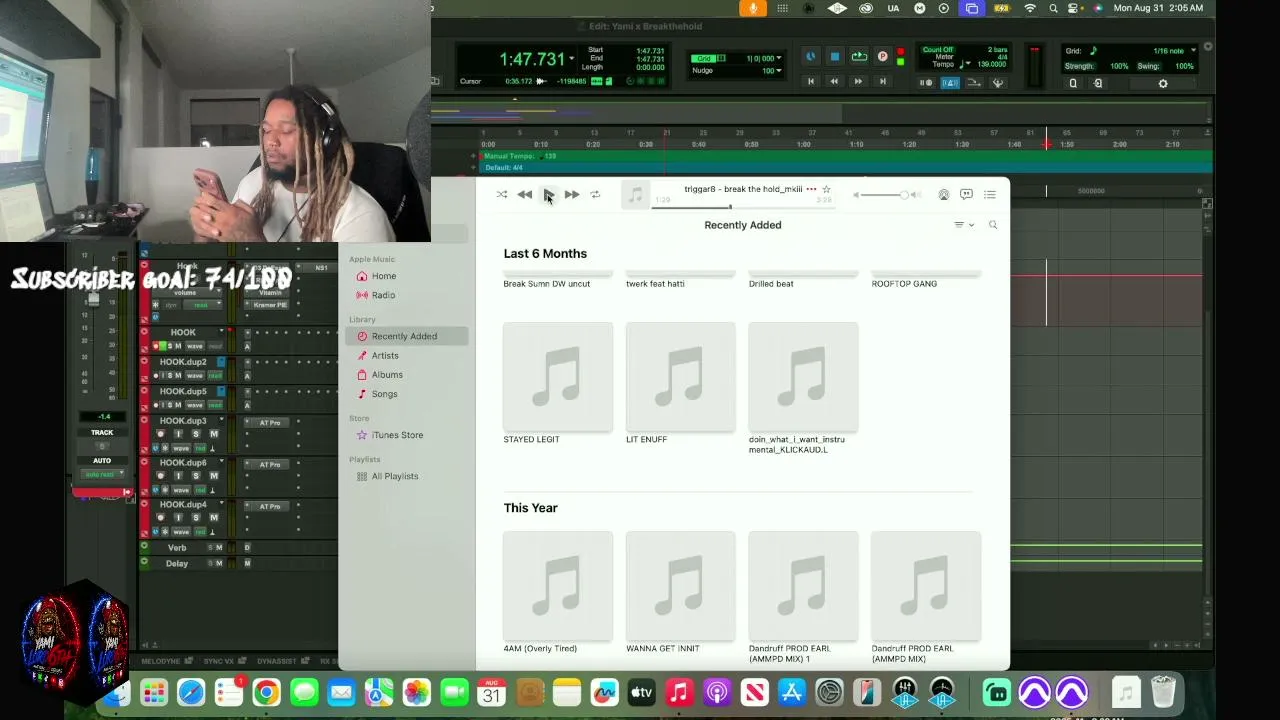Screen dimensions: 1280x720
Task: Open the Grid value dropdown
Action: [x=779, y=58]
